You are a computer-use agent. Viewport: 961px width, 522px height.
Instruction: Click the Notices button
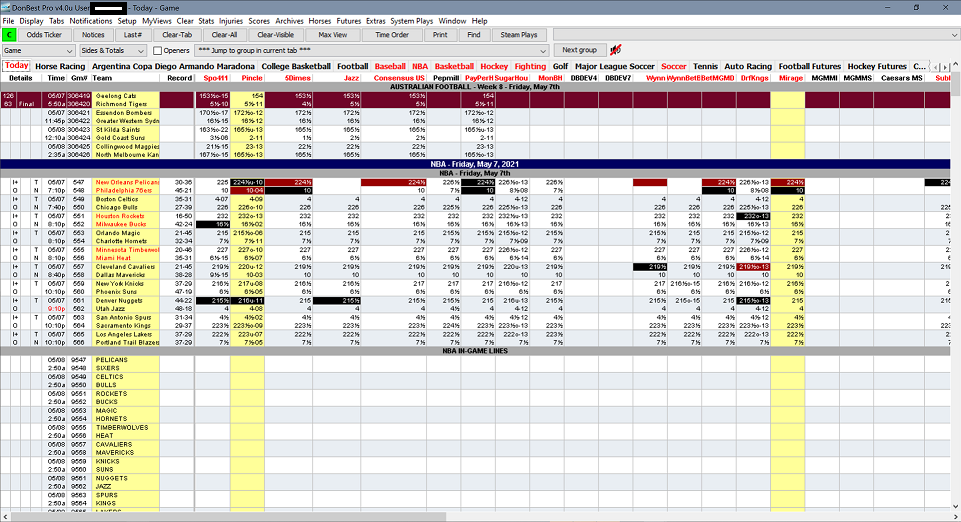tap(93, 35)
